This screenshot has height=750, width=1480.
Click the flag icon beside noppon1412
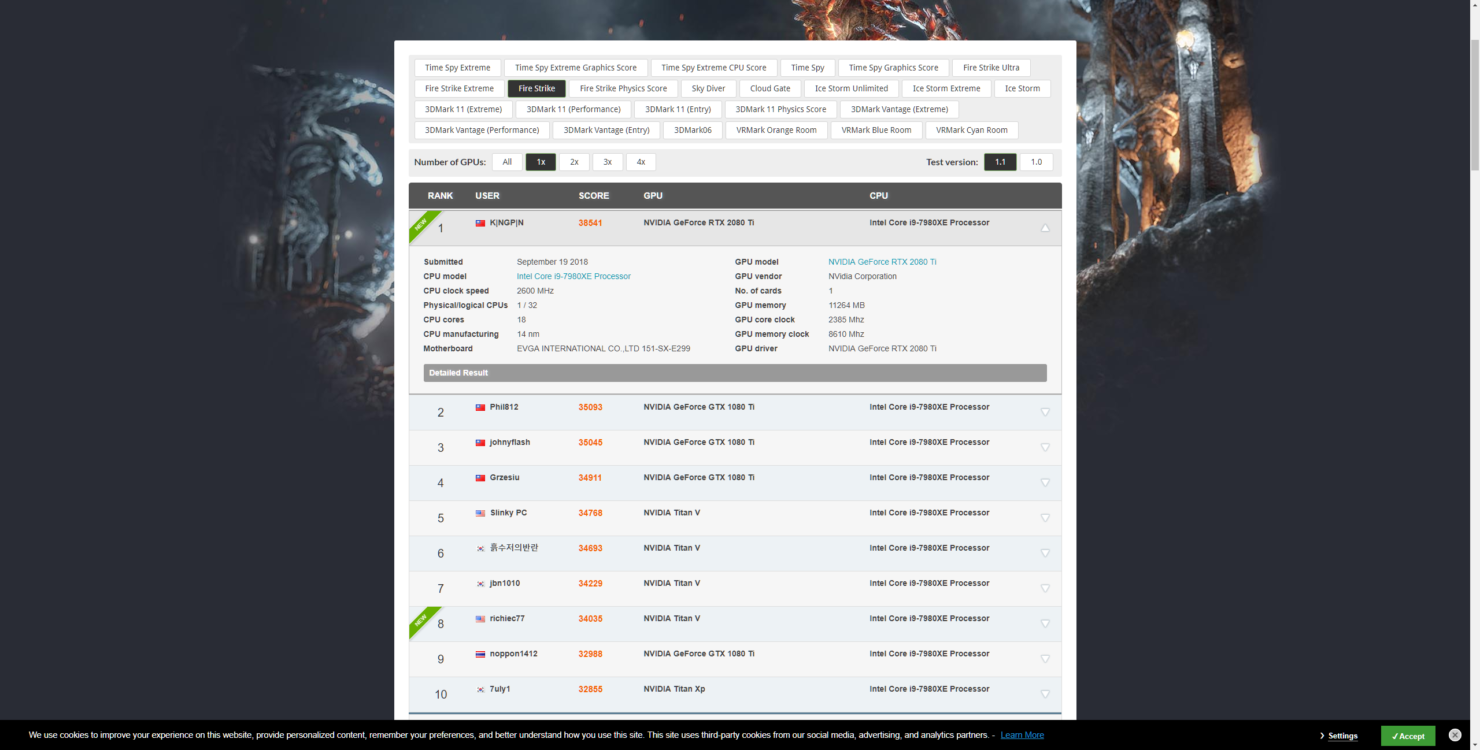(480, 654)
